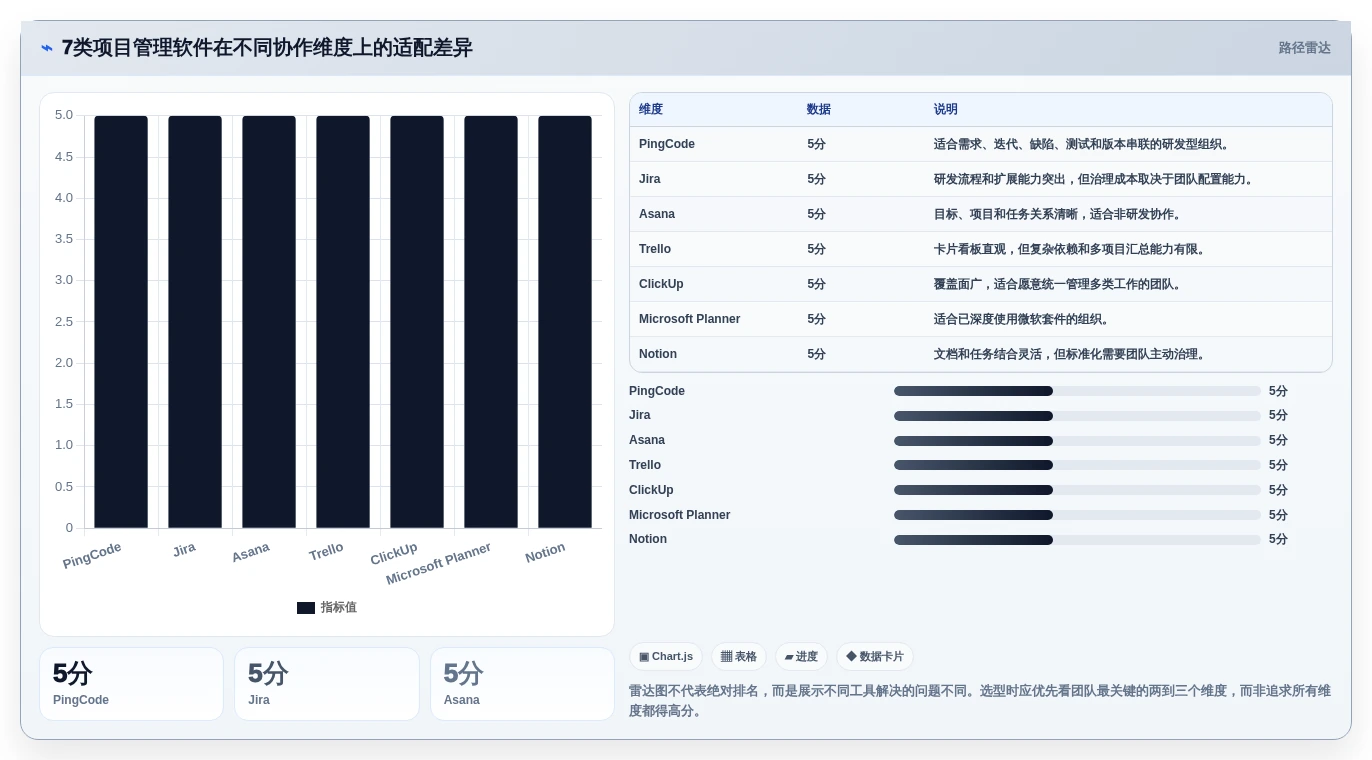Open the Asana 5分 data card
Image resolution: width=1372 pixels, height=760 pixels.
point(522,684)
